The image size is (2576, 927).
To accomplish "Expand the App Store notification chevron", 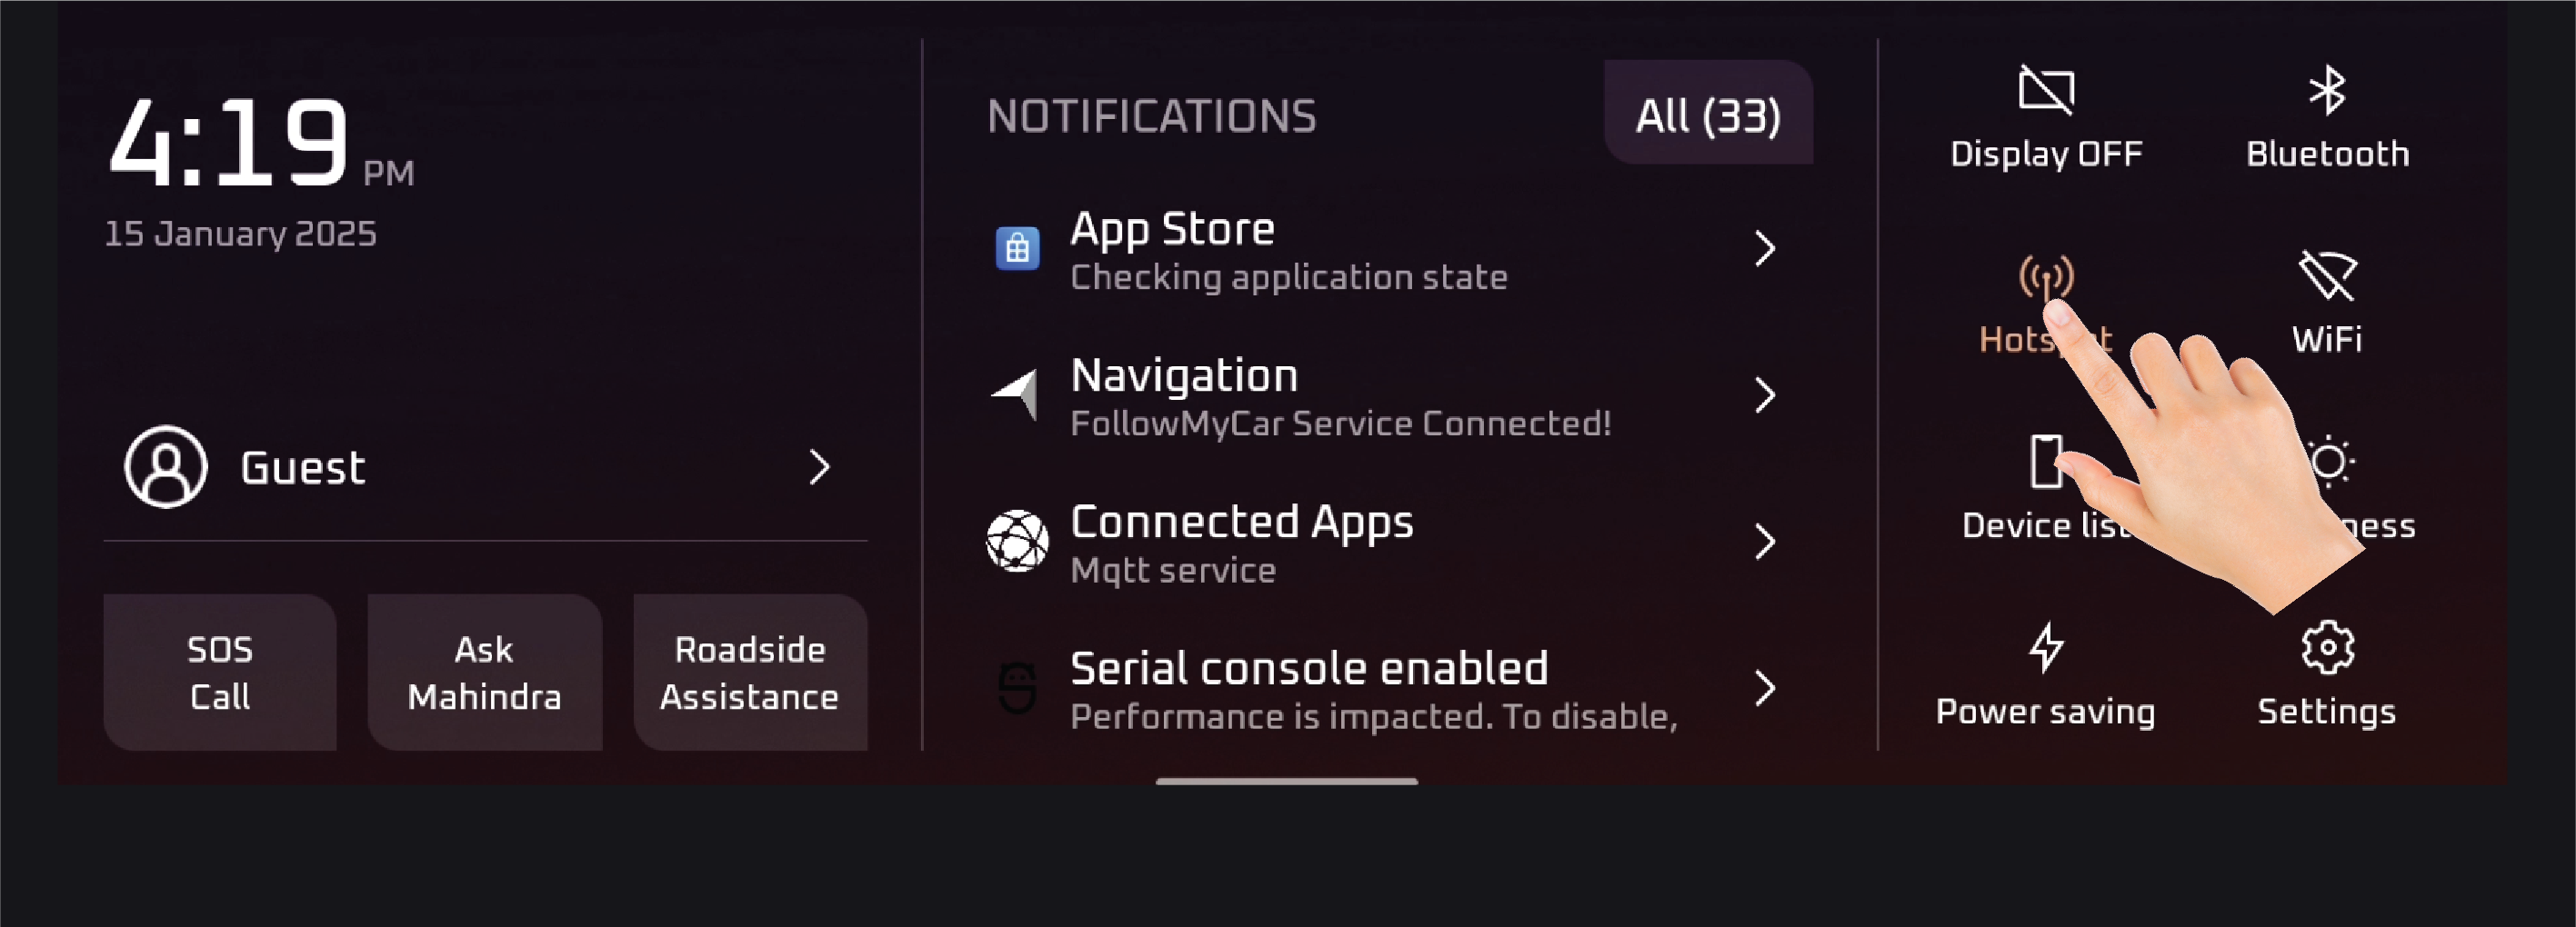I will (1765, 249).
